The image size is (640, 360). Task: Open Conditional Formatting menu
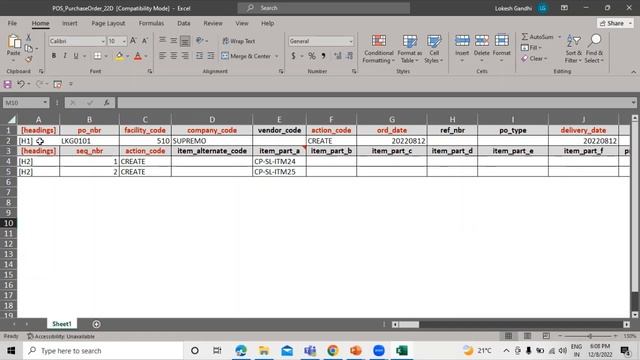click(x=379, y=49)
